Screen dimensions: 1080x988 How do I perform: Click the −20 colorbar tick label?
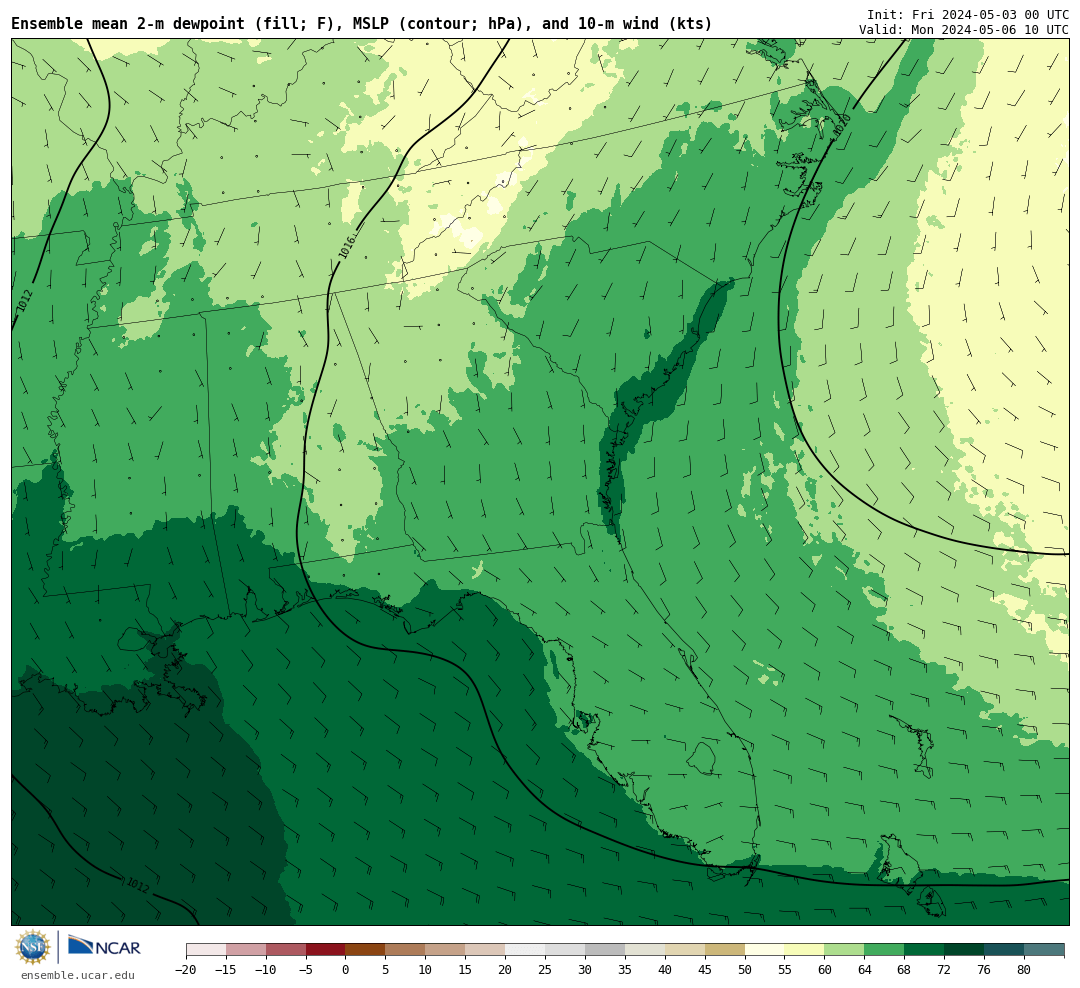pos(186,969)
